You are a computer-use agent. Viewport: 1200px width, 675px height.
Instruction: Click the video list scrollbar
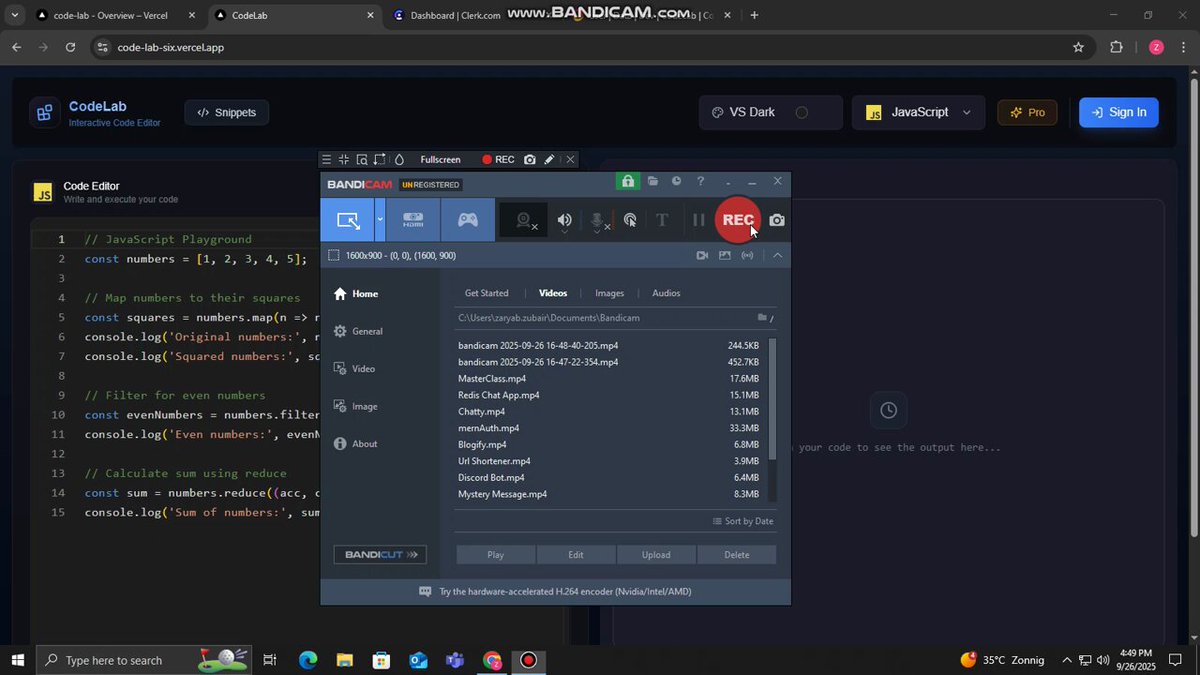(772, 399)
